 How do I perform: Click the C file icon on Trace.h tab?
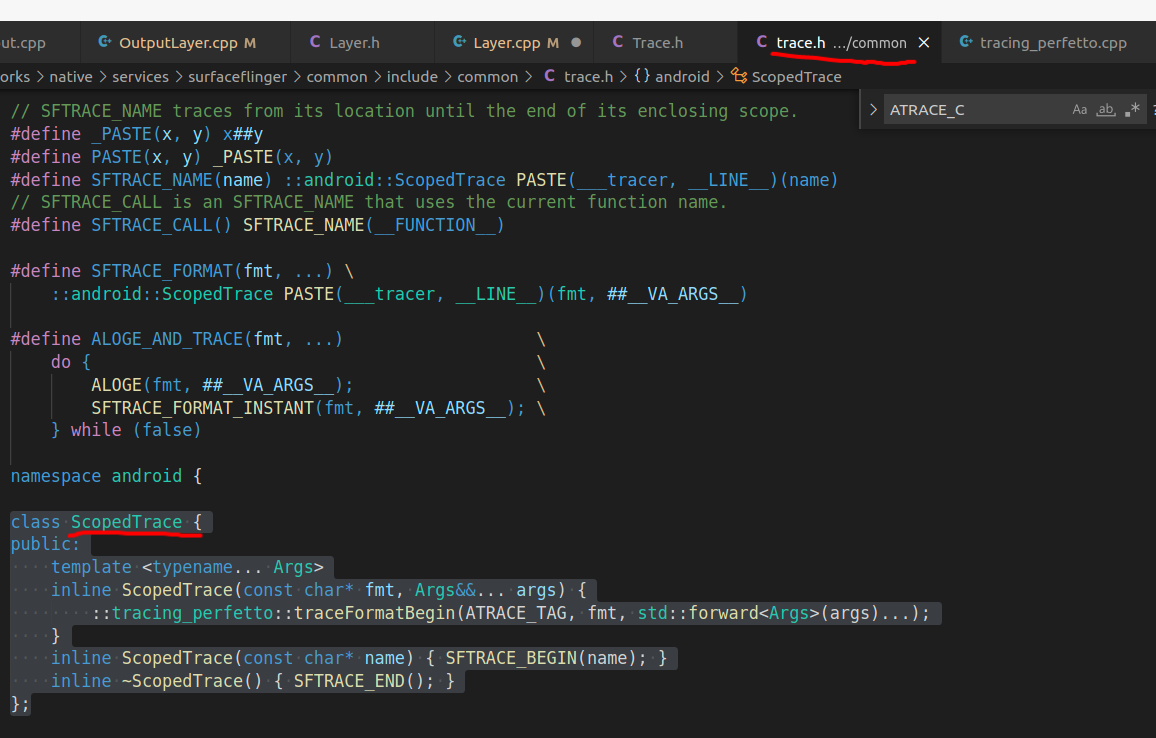(618, 42)
